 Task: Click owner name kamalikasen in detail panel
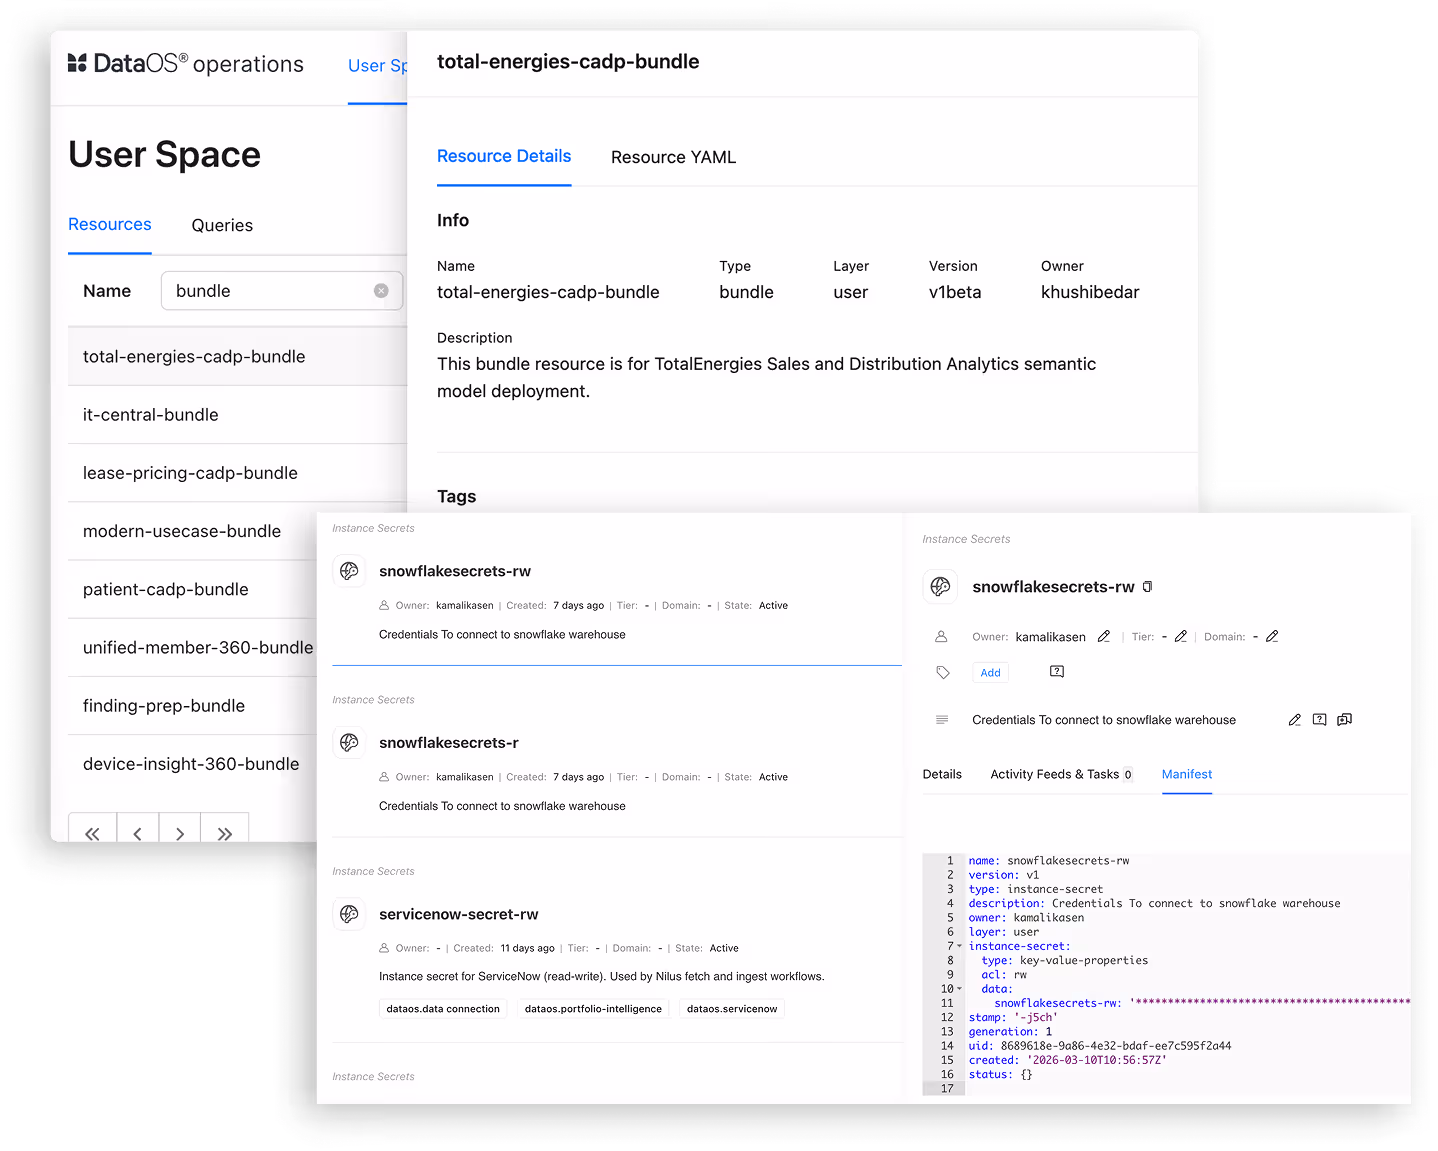click(x=1050, y=637)
